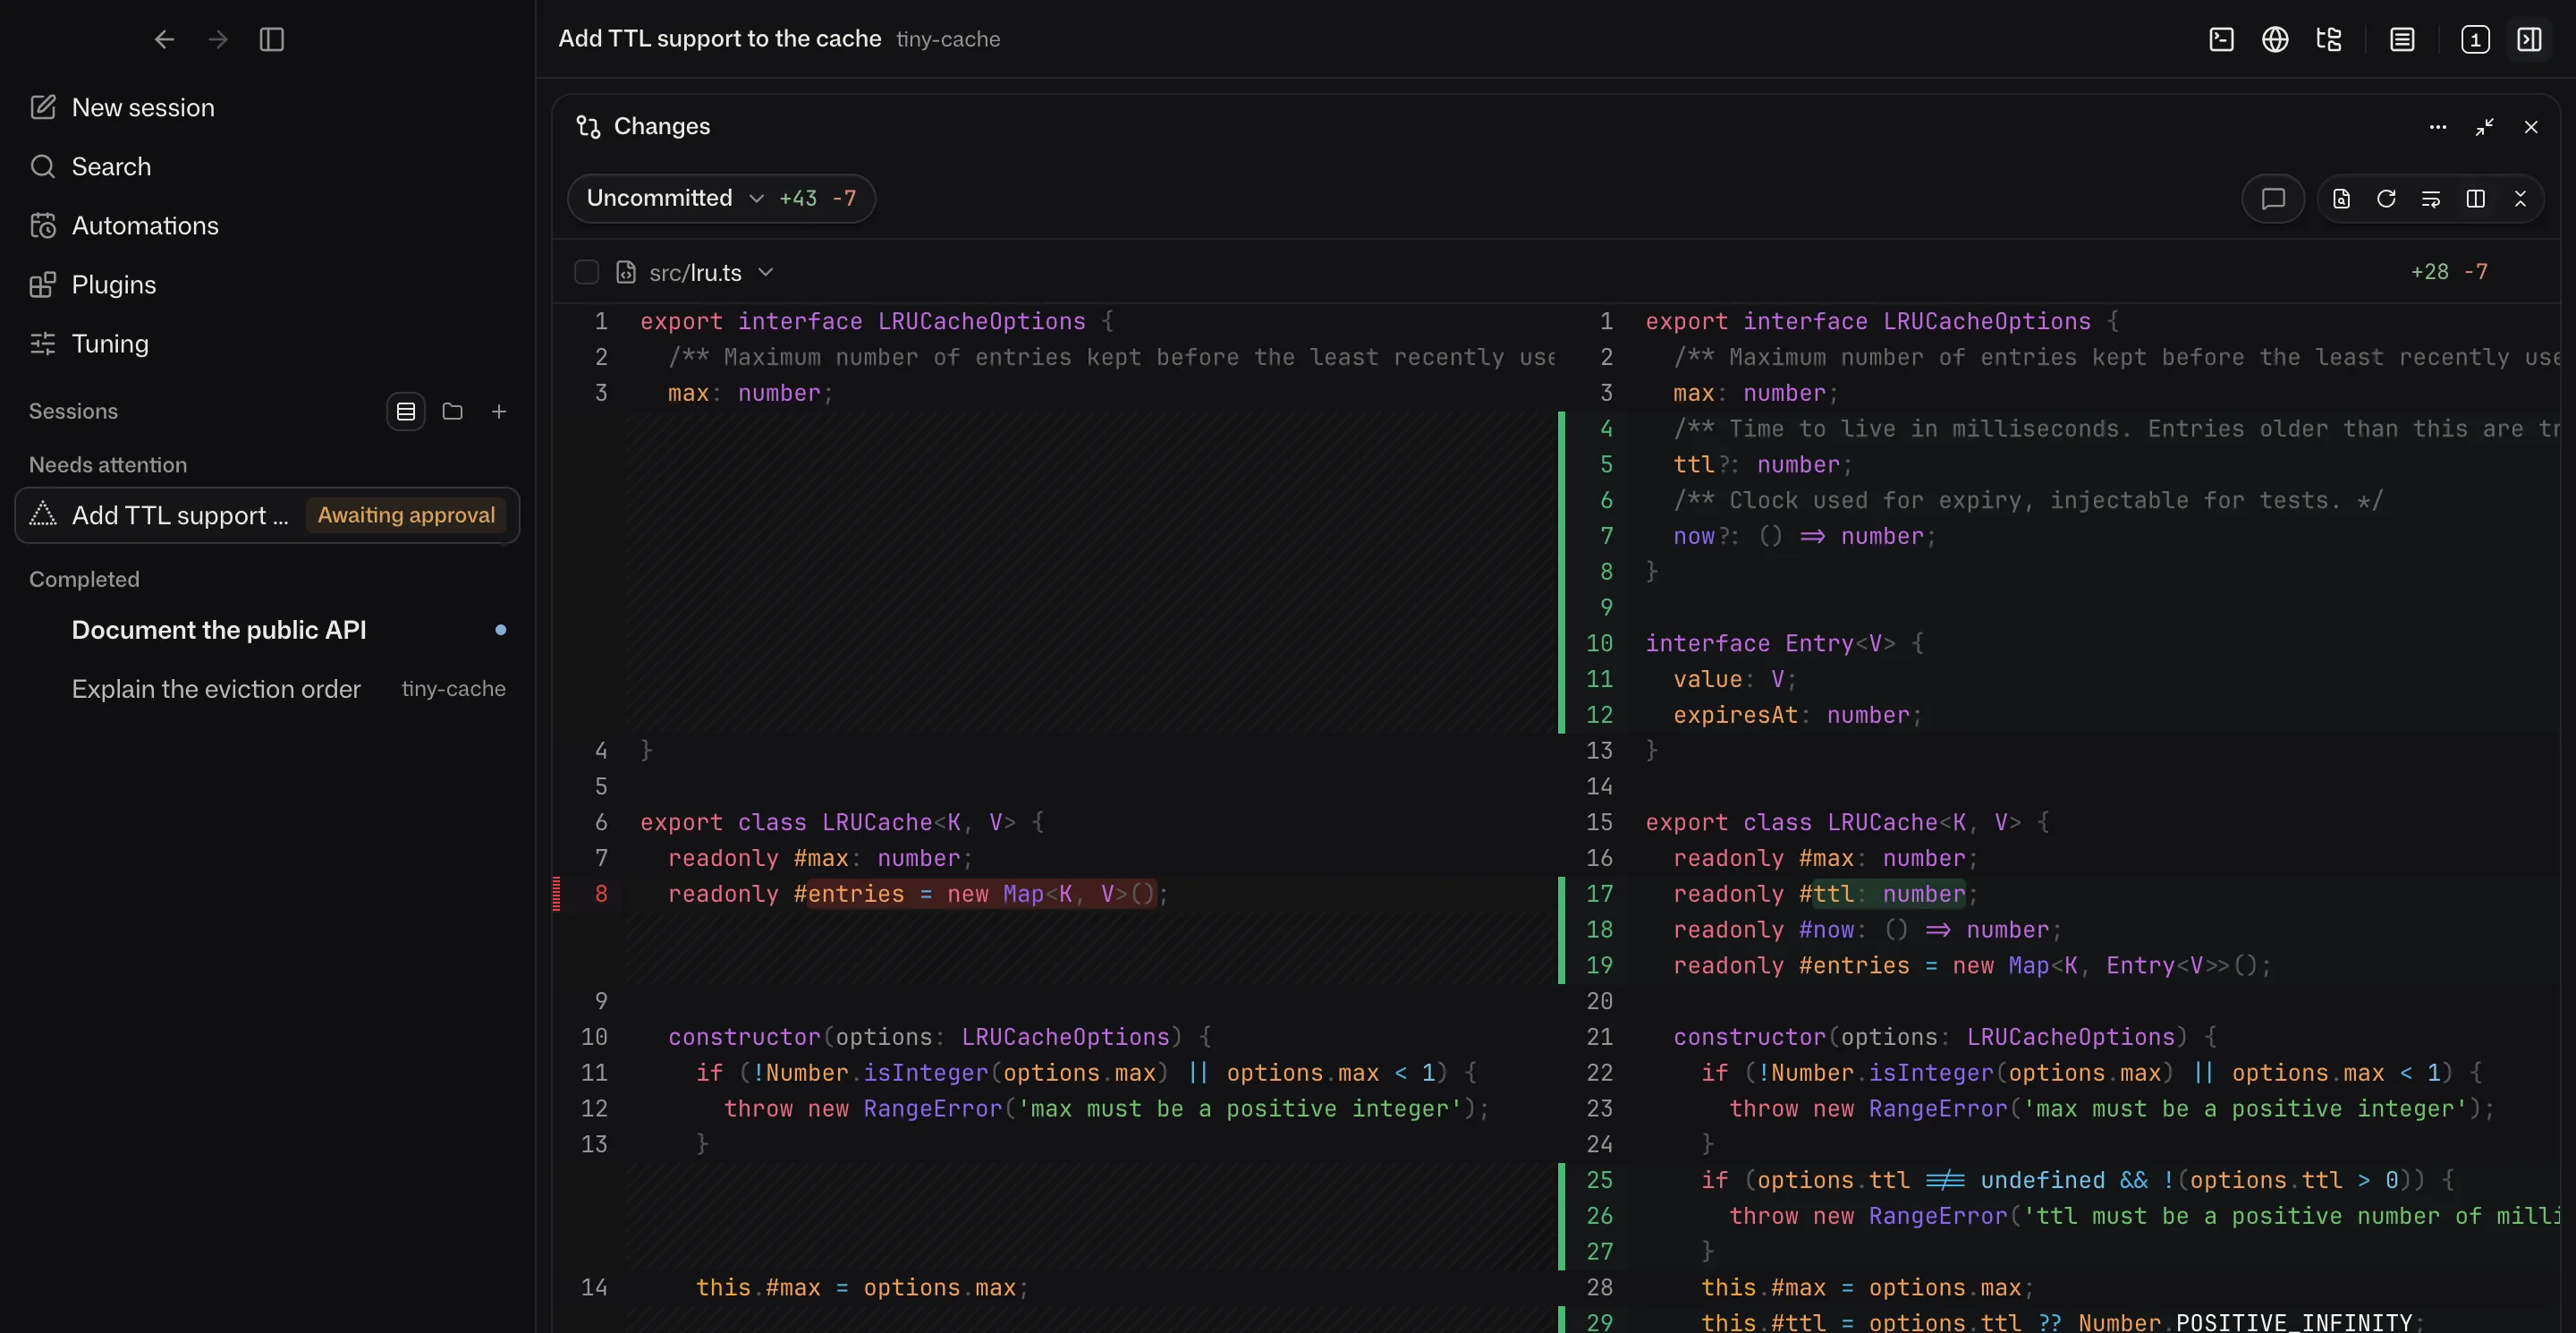Check the src/lru.ts file checkbox
The width and height of the screenshot is (2576, 1333).
pos(587,272)
